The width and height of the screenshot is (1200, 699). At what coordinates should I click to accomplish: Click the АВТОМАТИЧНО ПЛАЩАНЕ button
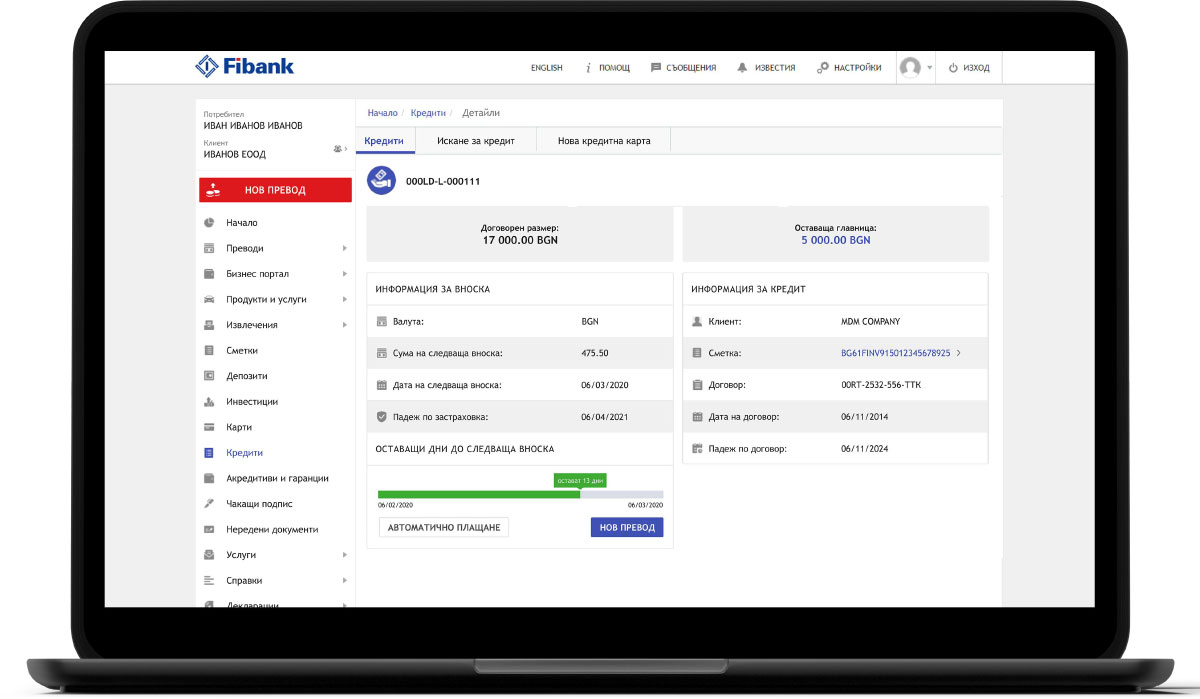point(443,527)
